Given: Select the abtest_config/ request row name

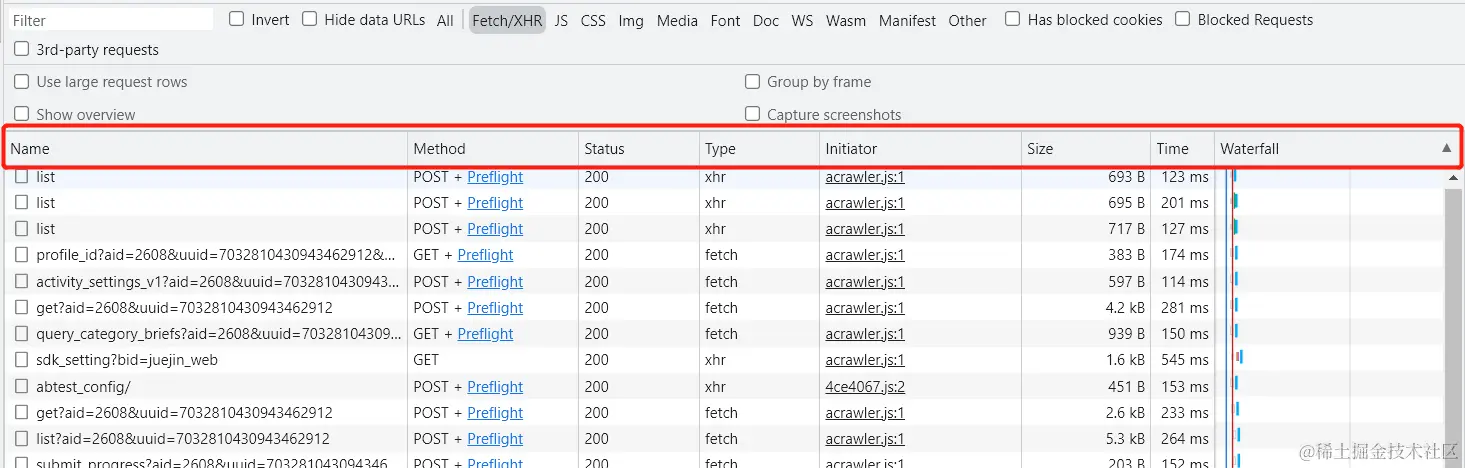Looking at the screenshot, I should point(83,386).
